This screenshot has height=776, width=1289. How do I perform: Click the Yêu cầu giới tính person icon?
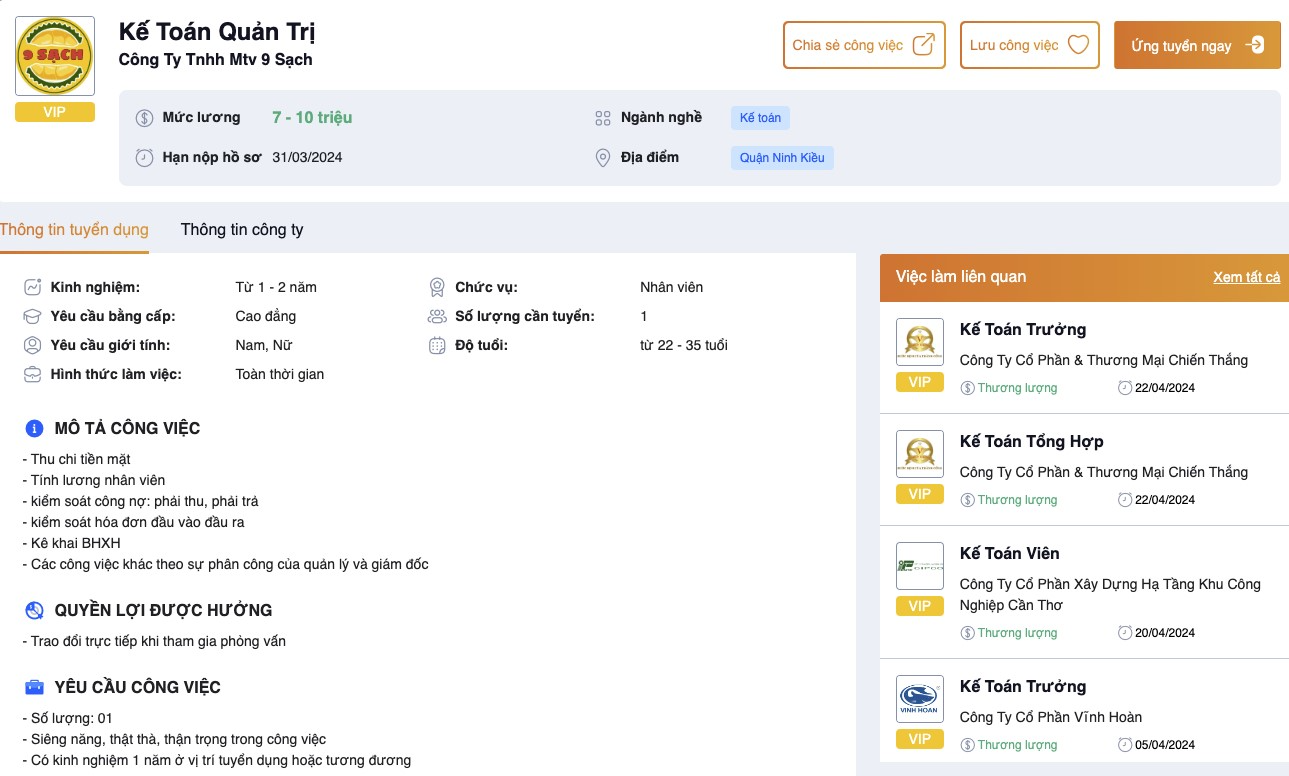[x=32, y=345]
